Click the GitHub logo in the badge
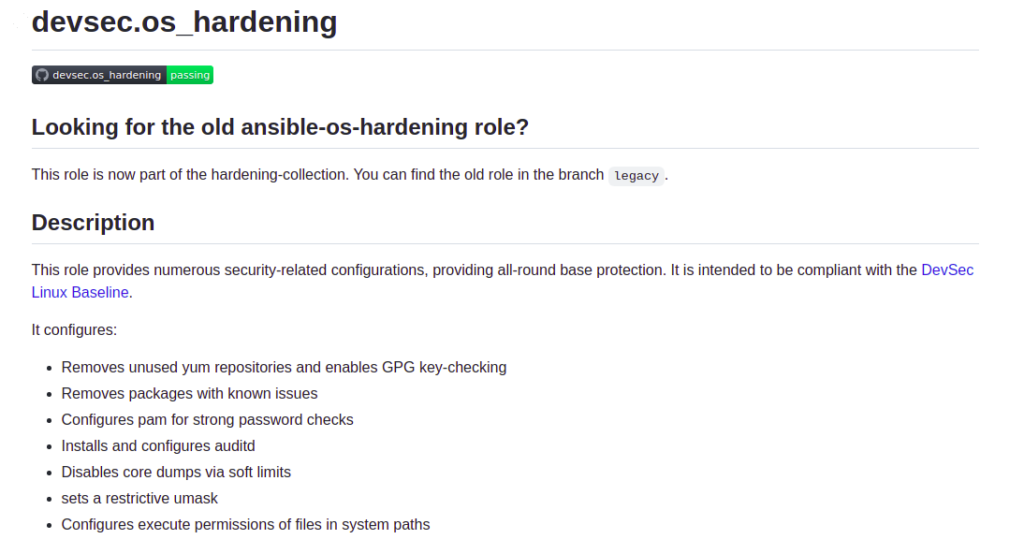Image resolution: width=1024 pixels, height=539 pixels. click(x=42, y=75)
